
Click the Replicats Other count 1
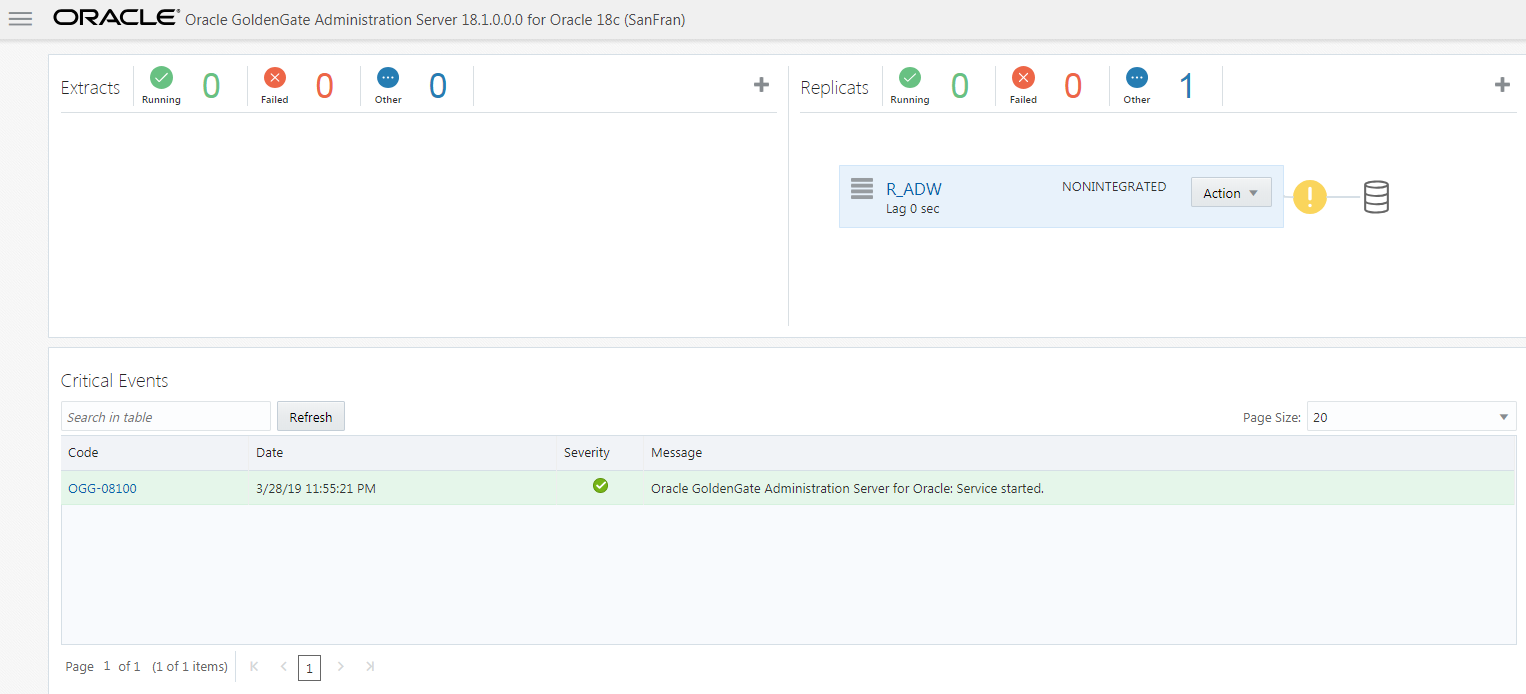click(1187, 86)
